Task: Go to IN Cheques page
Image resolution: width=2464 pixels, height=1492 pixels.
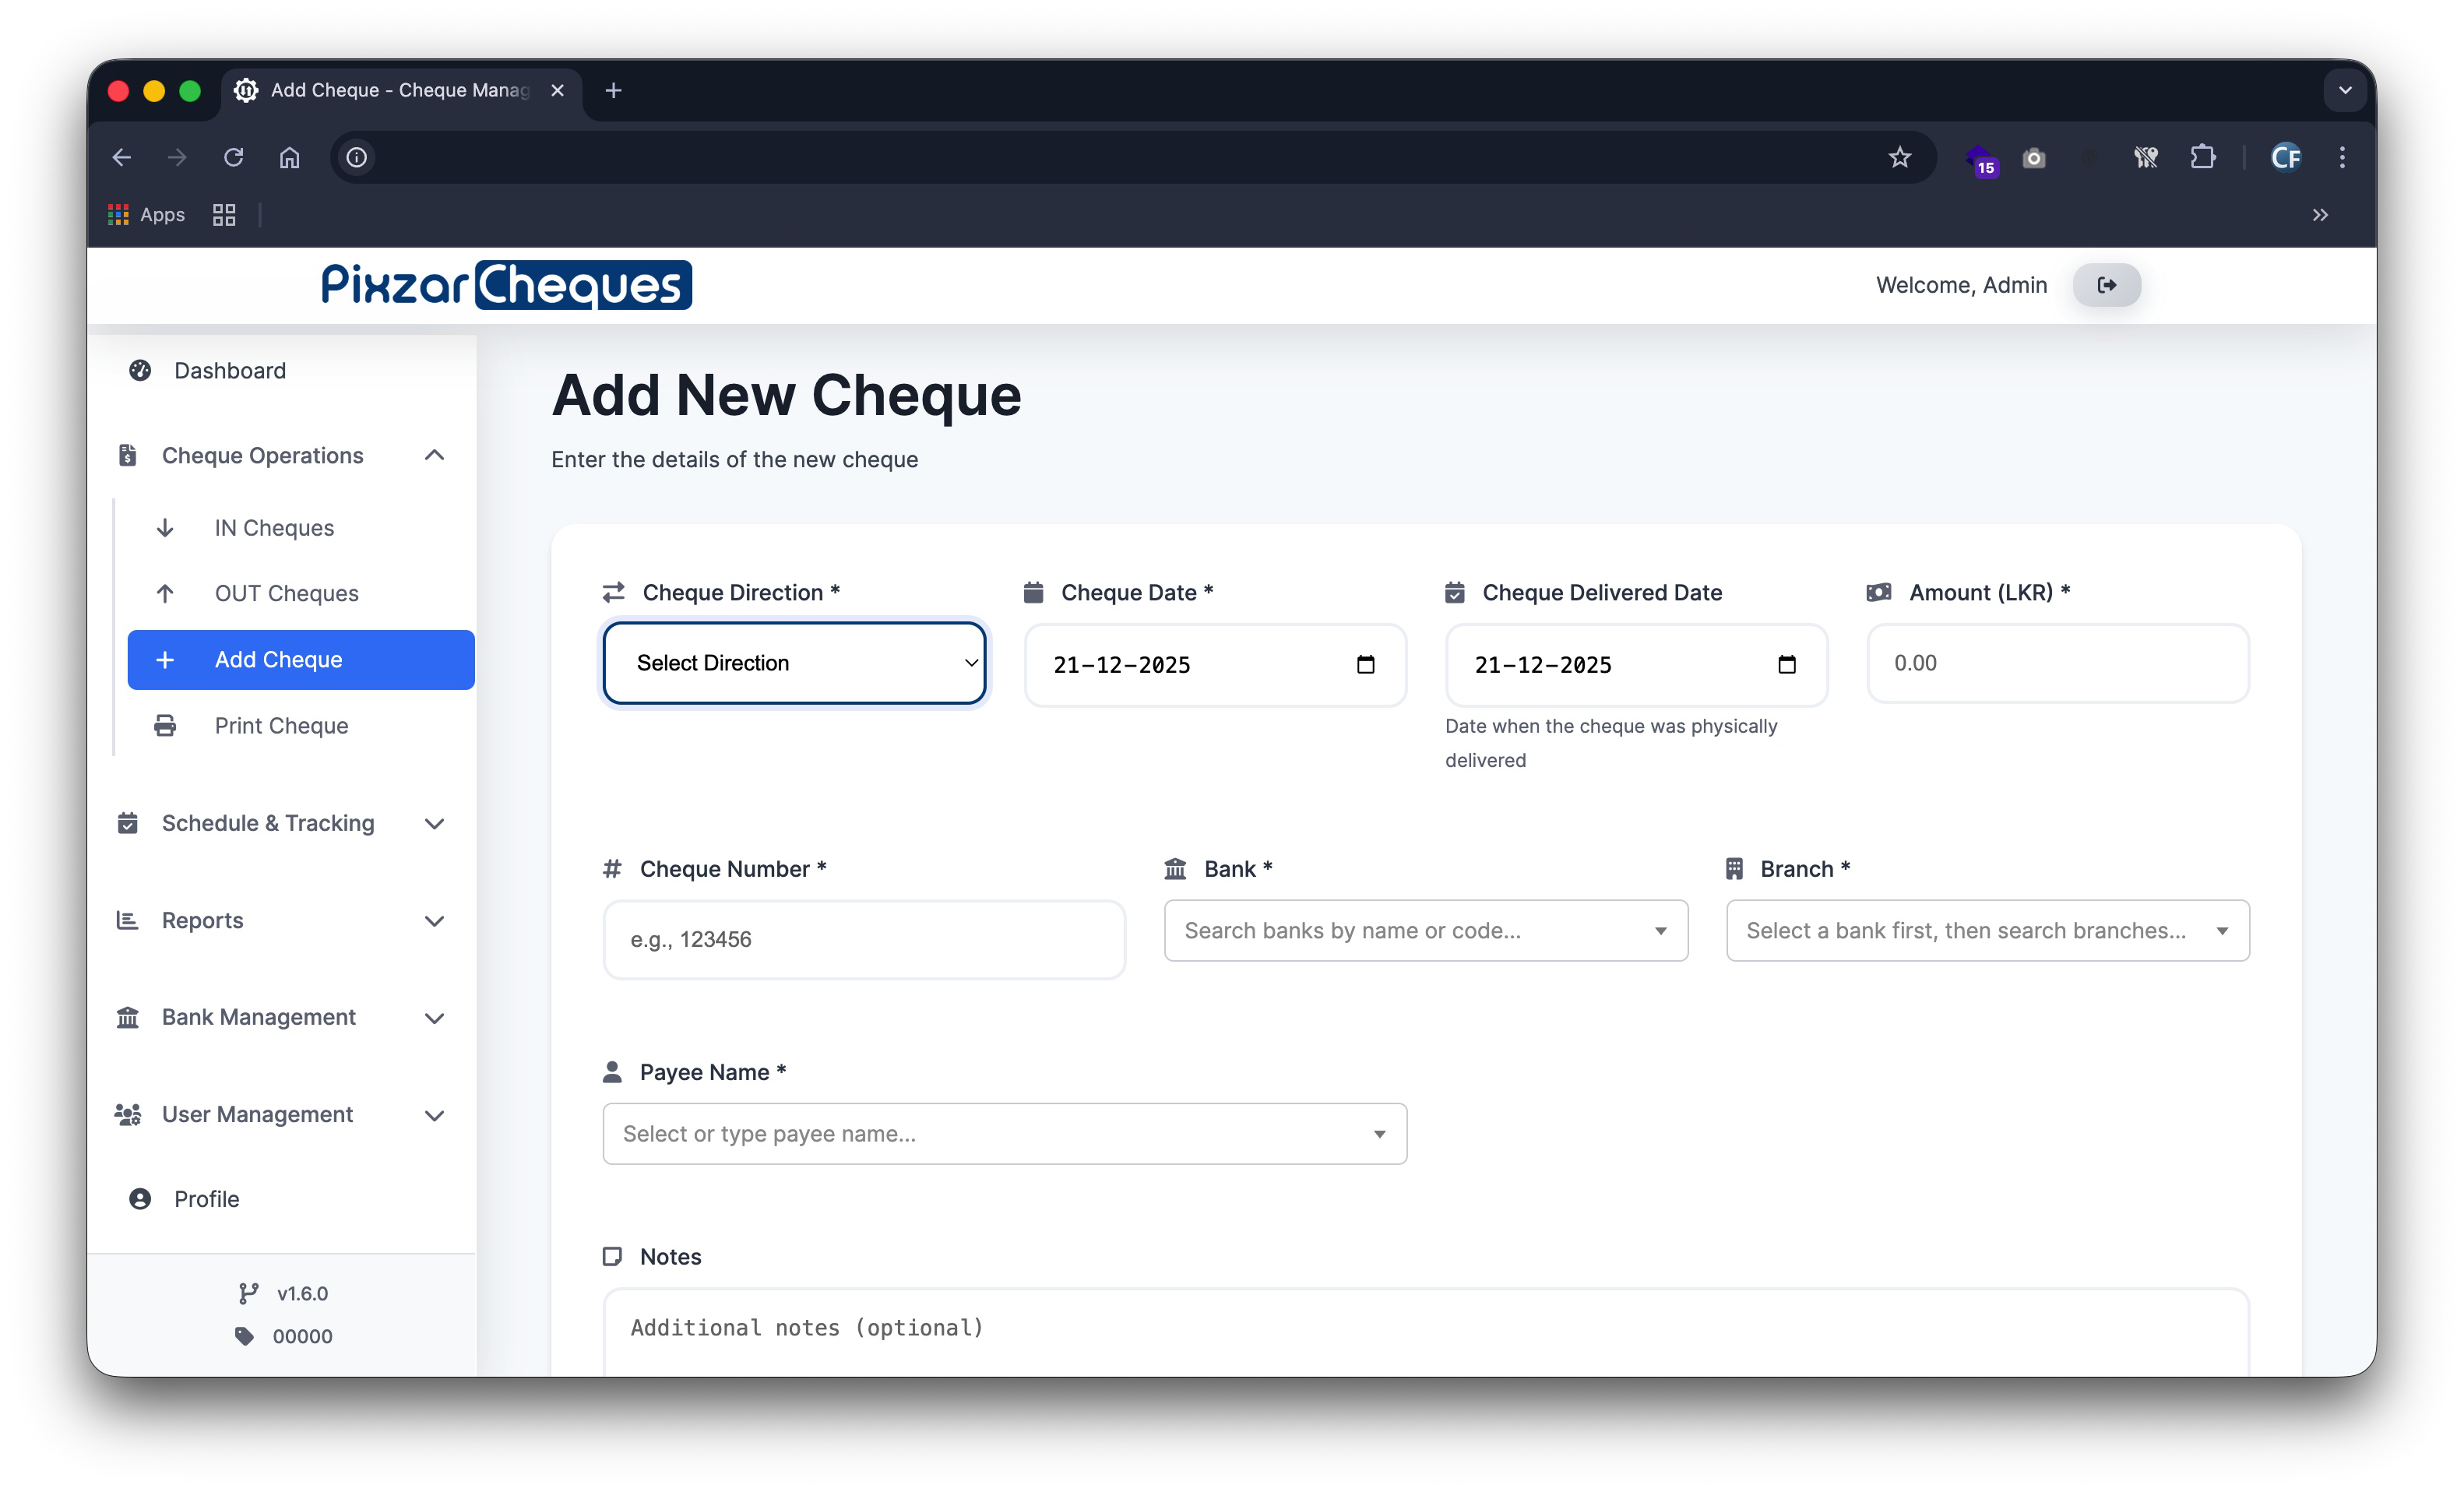Action: coord(274,528)
